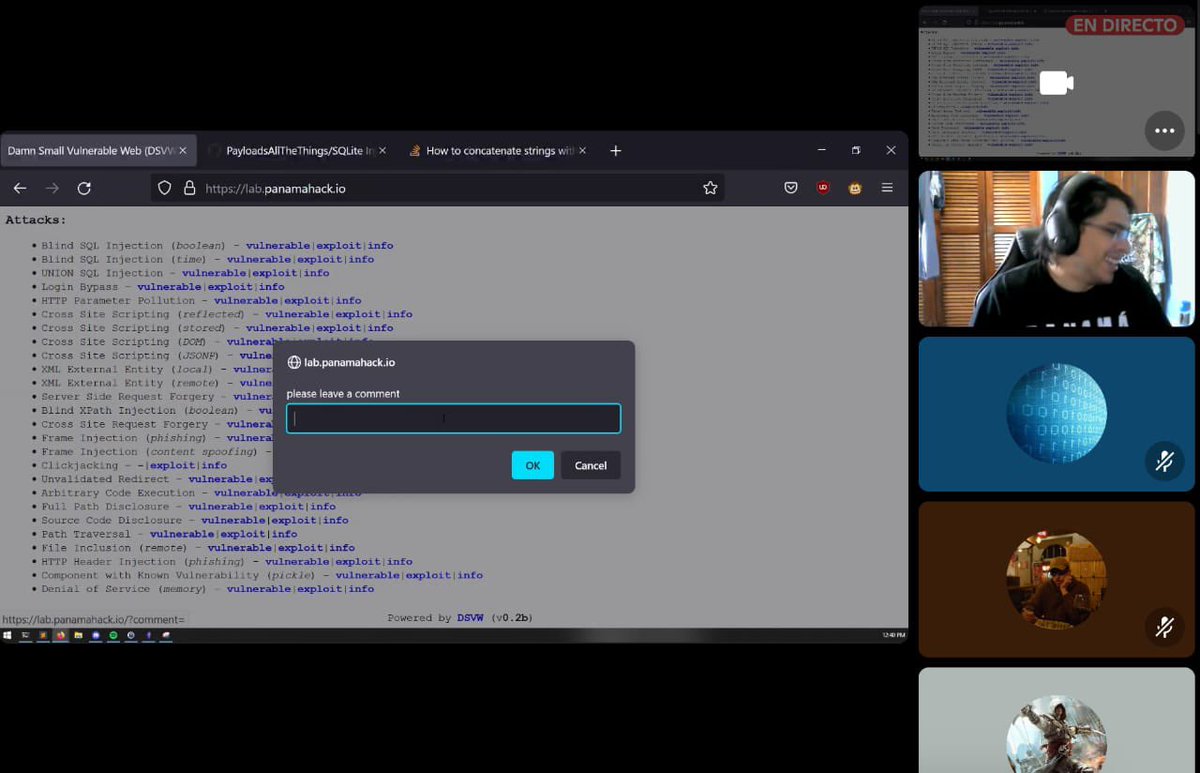Click the address bar showing lab.panamahack.io
1200x773 pixels.
point(437,188)
